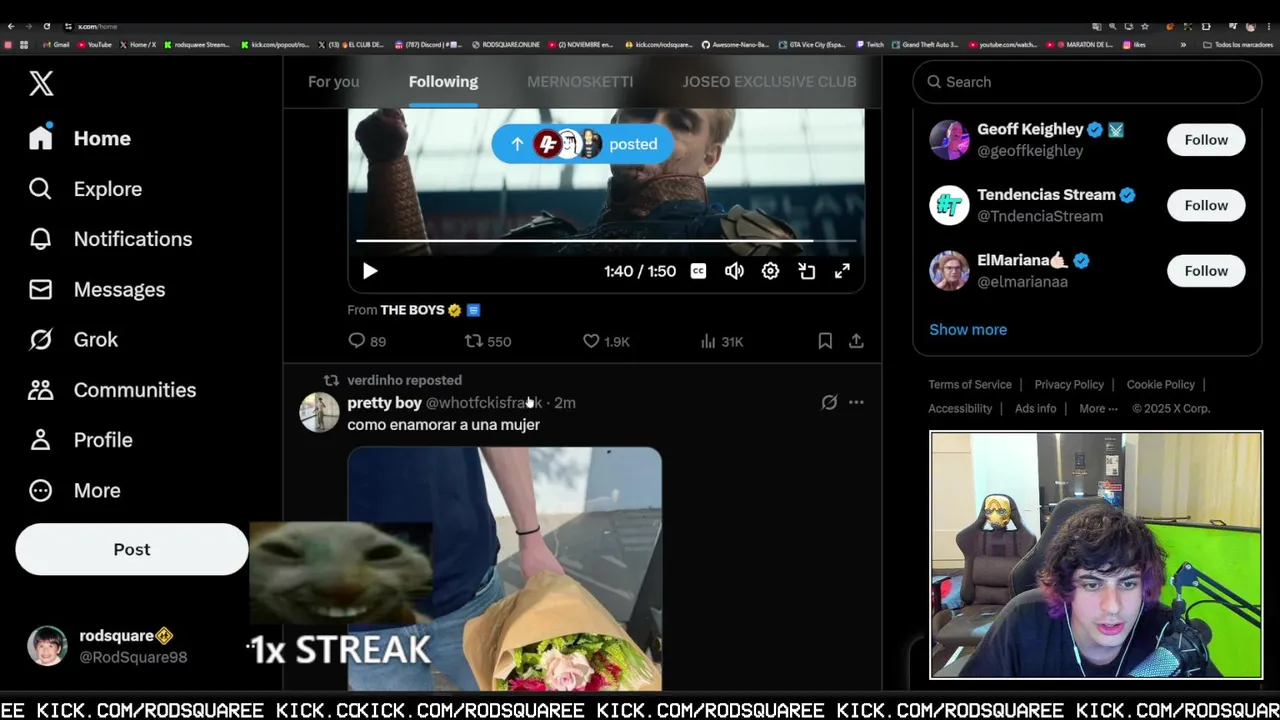Open Home from the sidebar
This screenshot has width=1280, height=720.
tap(80, 138)
